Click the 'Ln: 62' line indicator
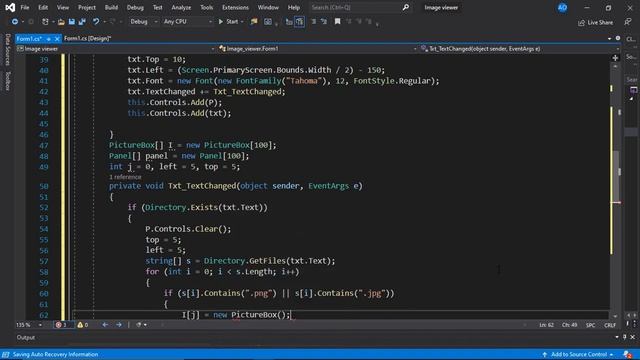 coord(546,325)
